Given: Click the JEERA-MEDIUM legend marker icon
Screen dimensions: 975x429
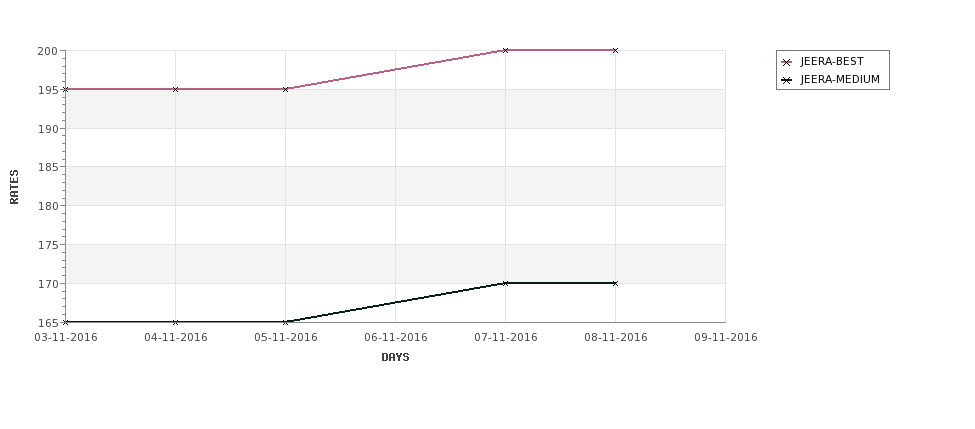Looking at the screenshot, I should (787, 80).
